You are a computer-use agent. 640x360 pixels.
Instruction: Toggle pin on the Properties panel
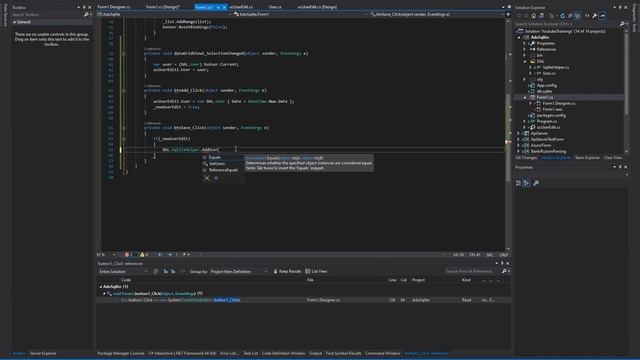click(x=620, y=167)
